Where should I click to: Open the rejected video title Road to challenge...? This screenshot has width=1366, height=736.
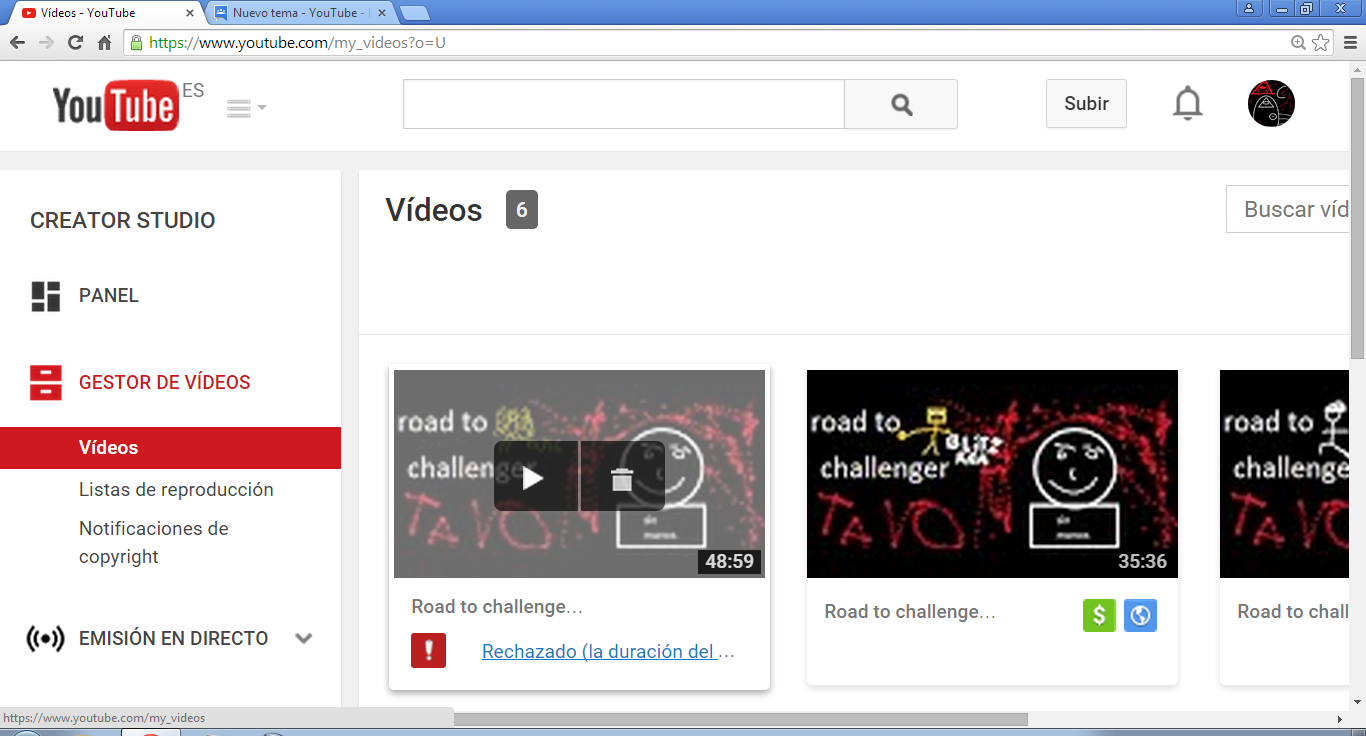[497, 607]
